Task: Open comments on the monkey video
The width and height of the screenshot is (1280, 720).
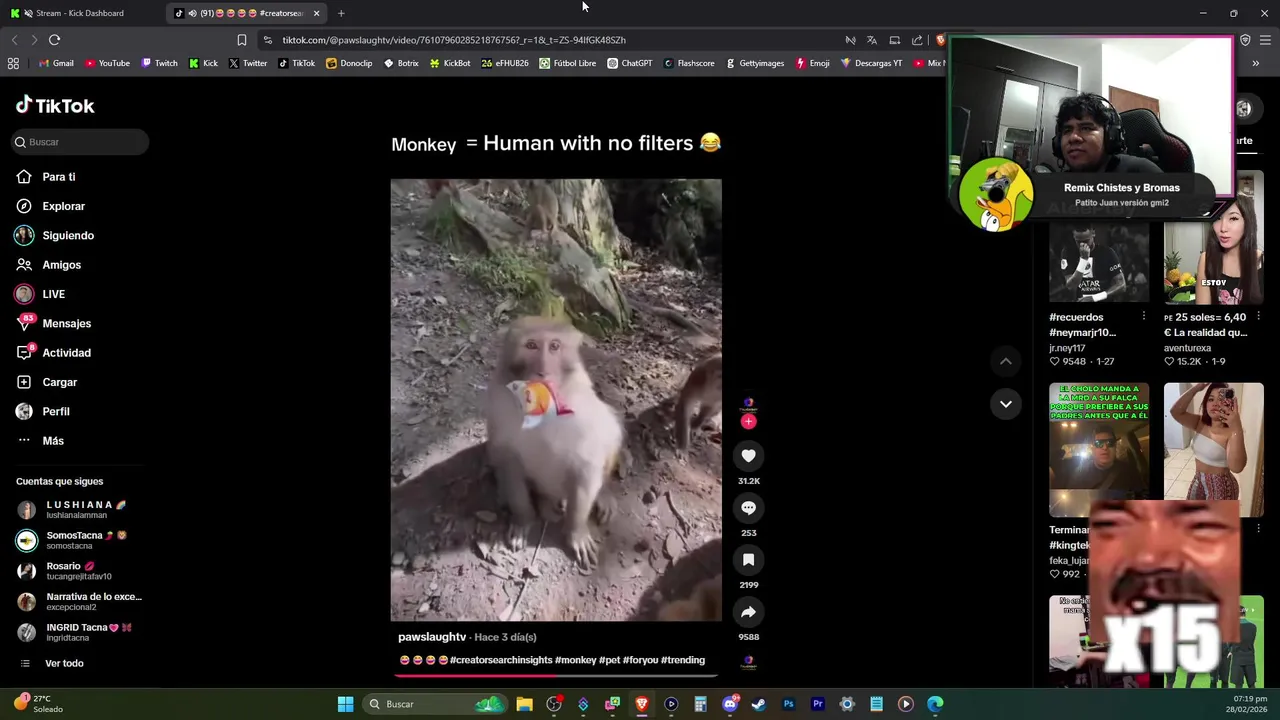Action: tap(748, 508)
